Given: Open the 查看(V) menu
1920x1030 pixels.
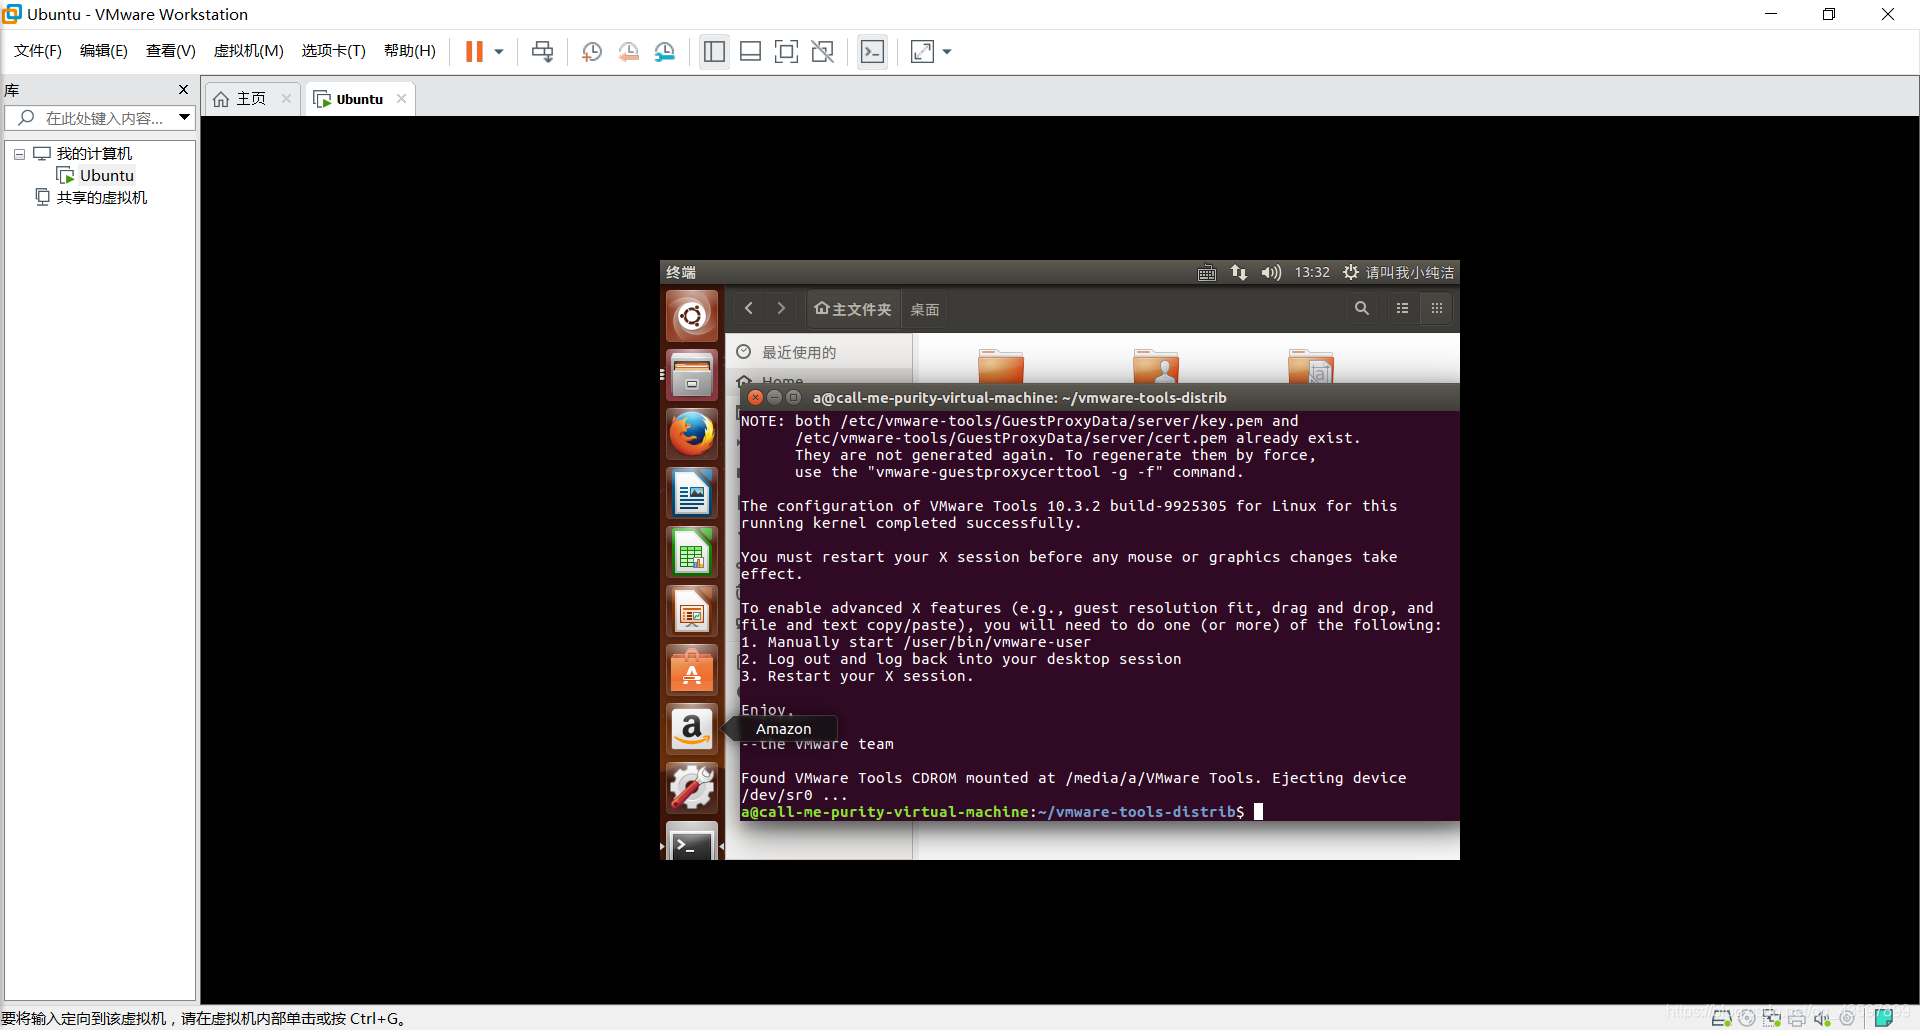Looking at the screenshot, I should point(171,51).
